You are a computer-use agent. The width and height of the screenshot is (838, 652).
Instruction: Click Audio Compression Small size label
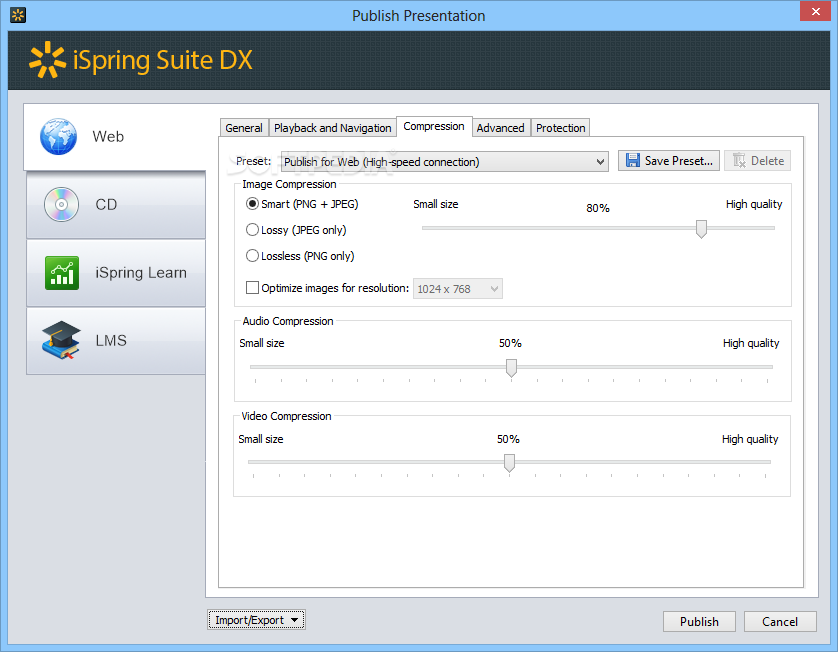pyautogui.click(x=261, y=343)
